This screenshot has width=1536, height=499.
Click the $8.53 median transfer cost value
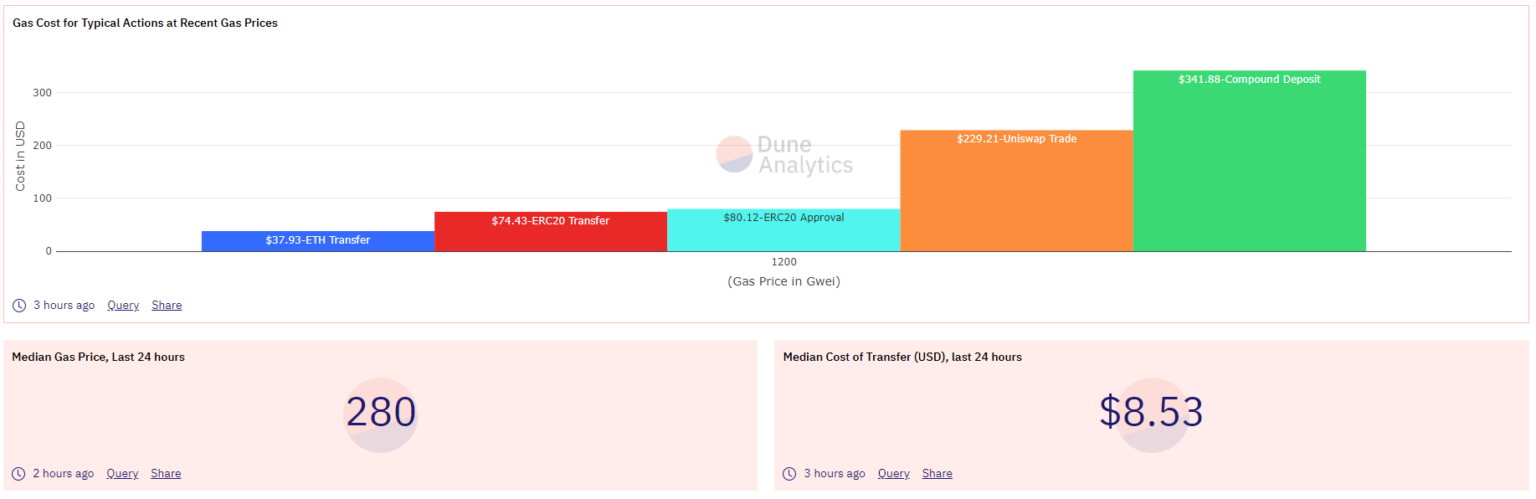1151,412
